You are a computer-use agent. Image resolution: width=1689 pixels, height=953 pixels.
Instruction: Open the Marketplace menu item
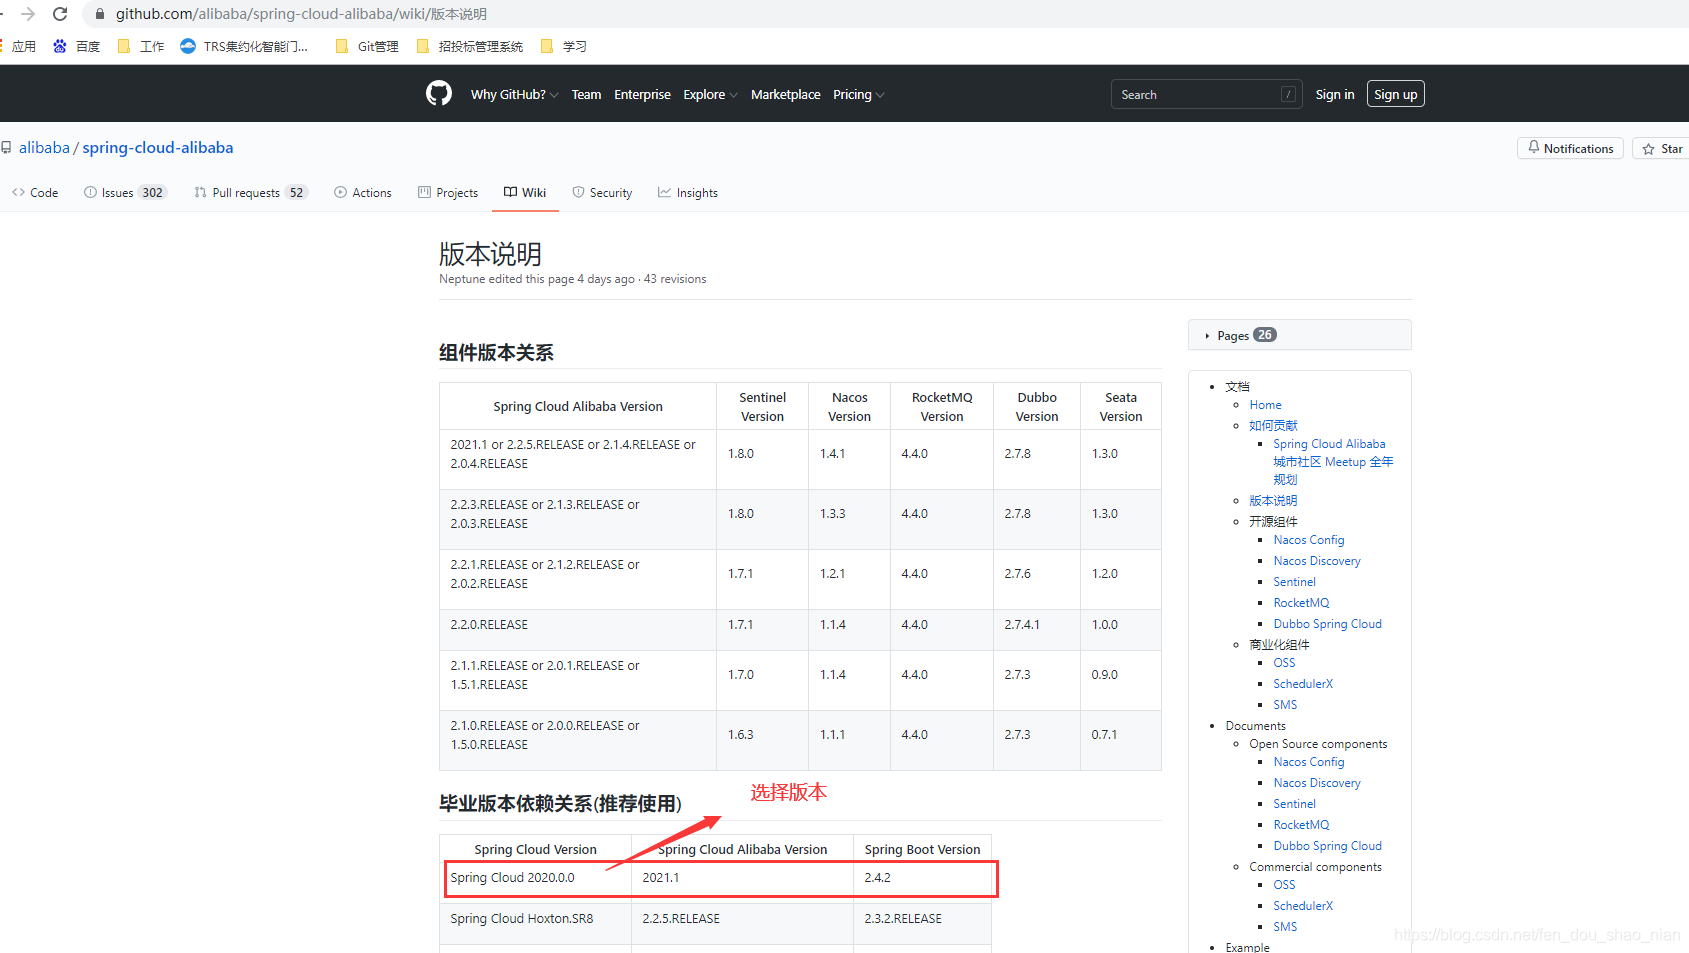[785, 94]
